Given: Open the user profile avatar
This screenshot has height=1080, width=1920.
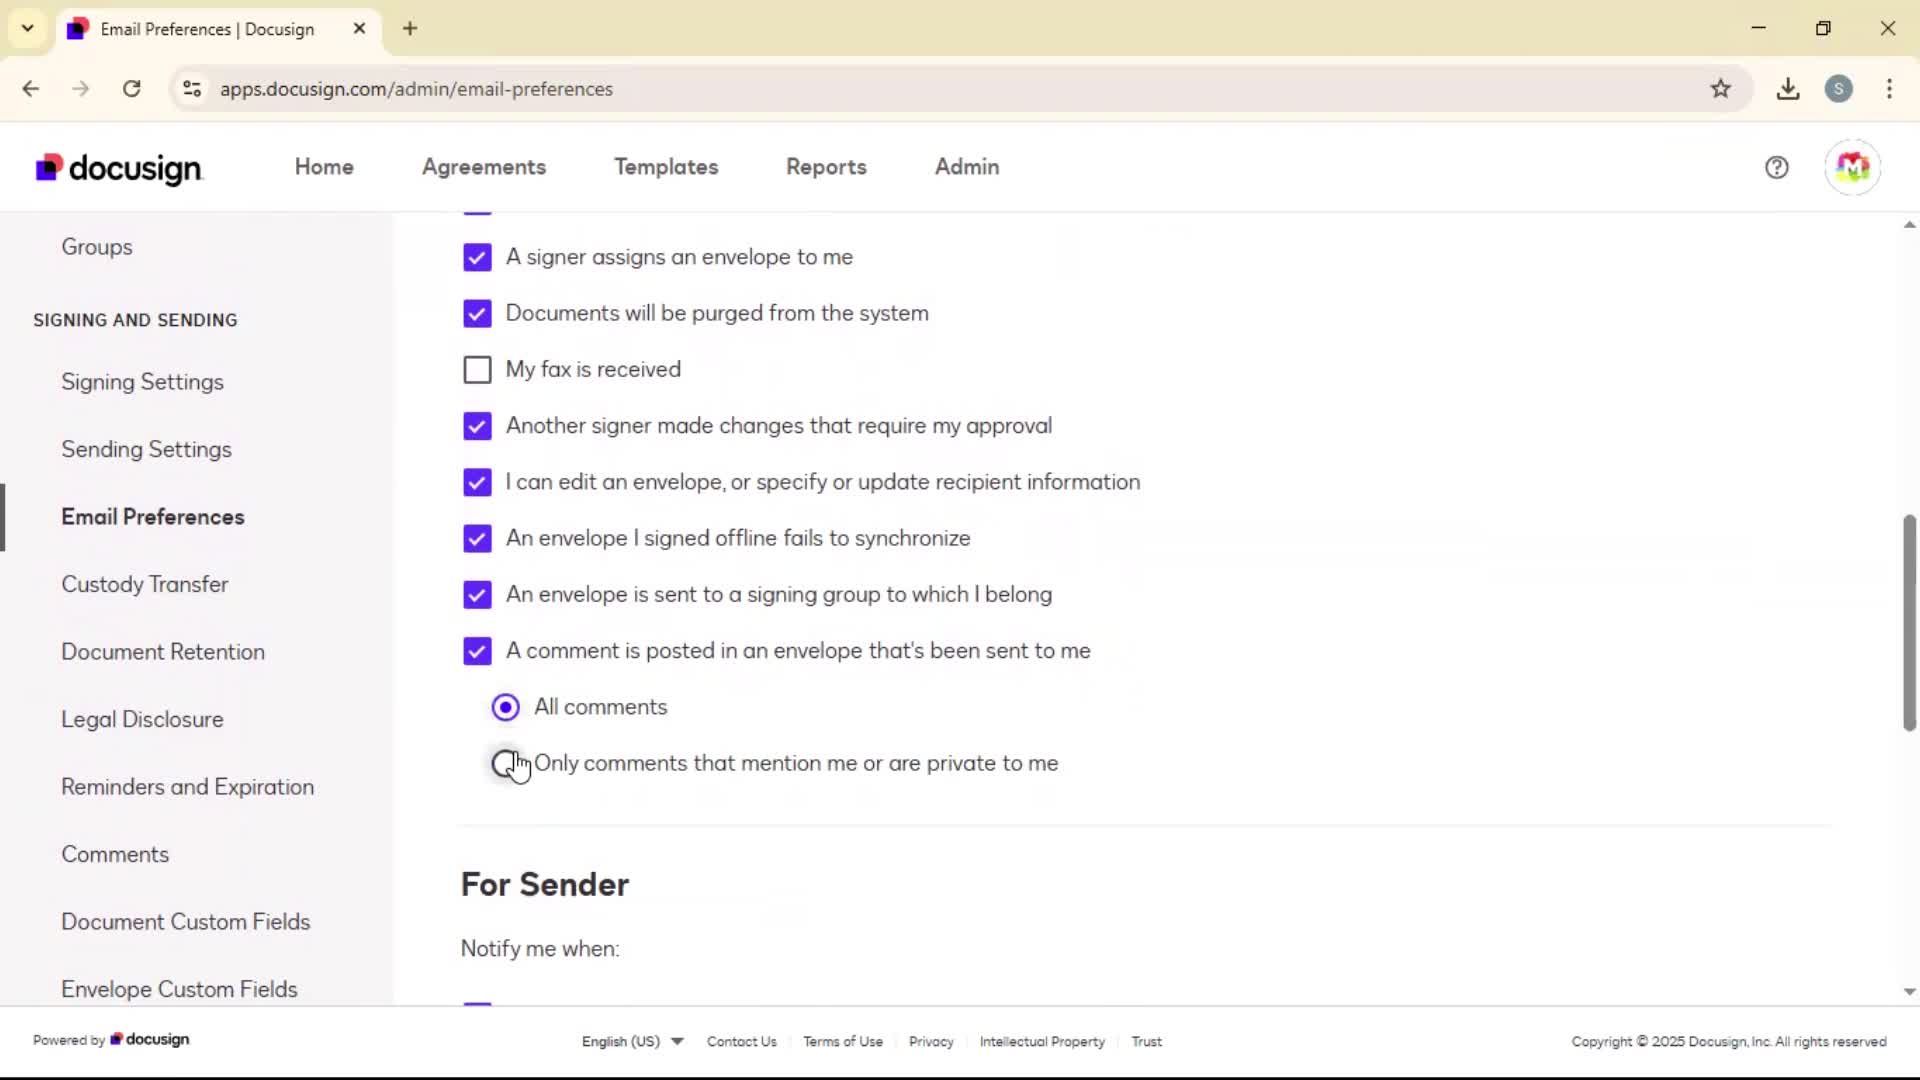Looking at the screenshot, I should pyautogui.click(x=1852, y=167).
